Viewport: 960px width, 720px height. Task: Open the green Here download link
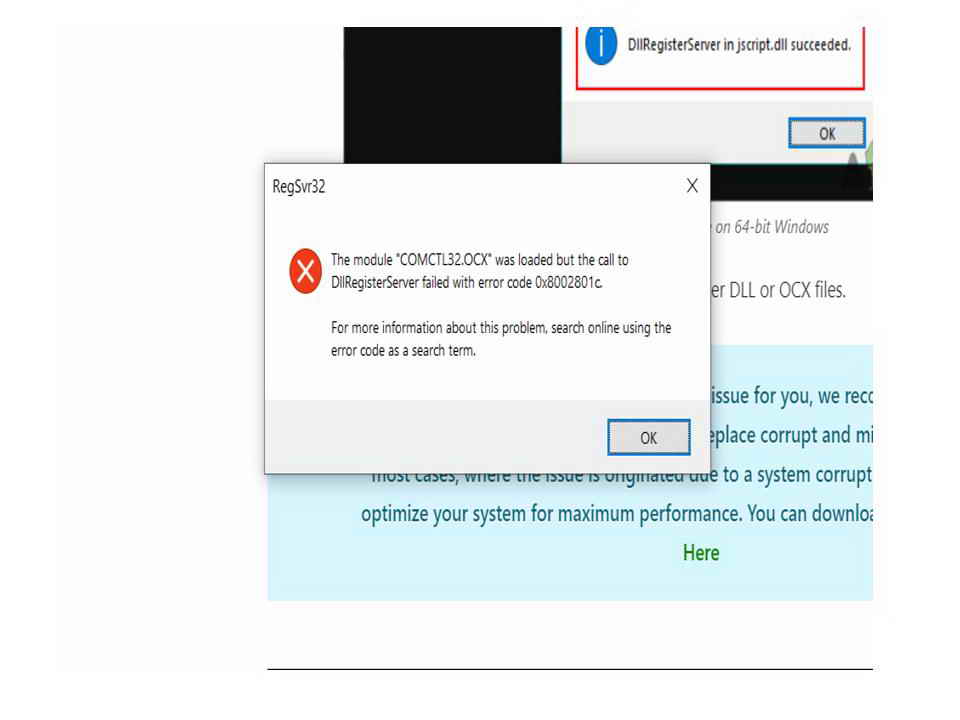[x=701, y=553]
